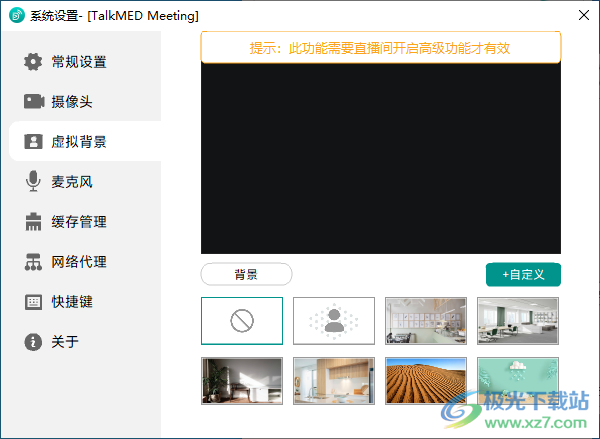Click the orange 提示 notice banner
The height and width of the screenshot is (439, 600).
[x=381, y=48]
